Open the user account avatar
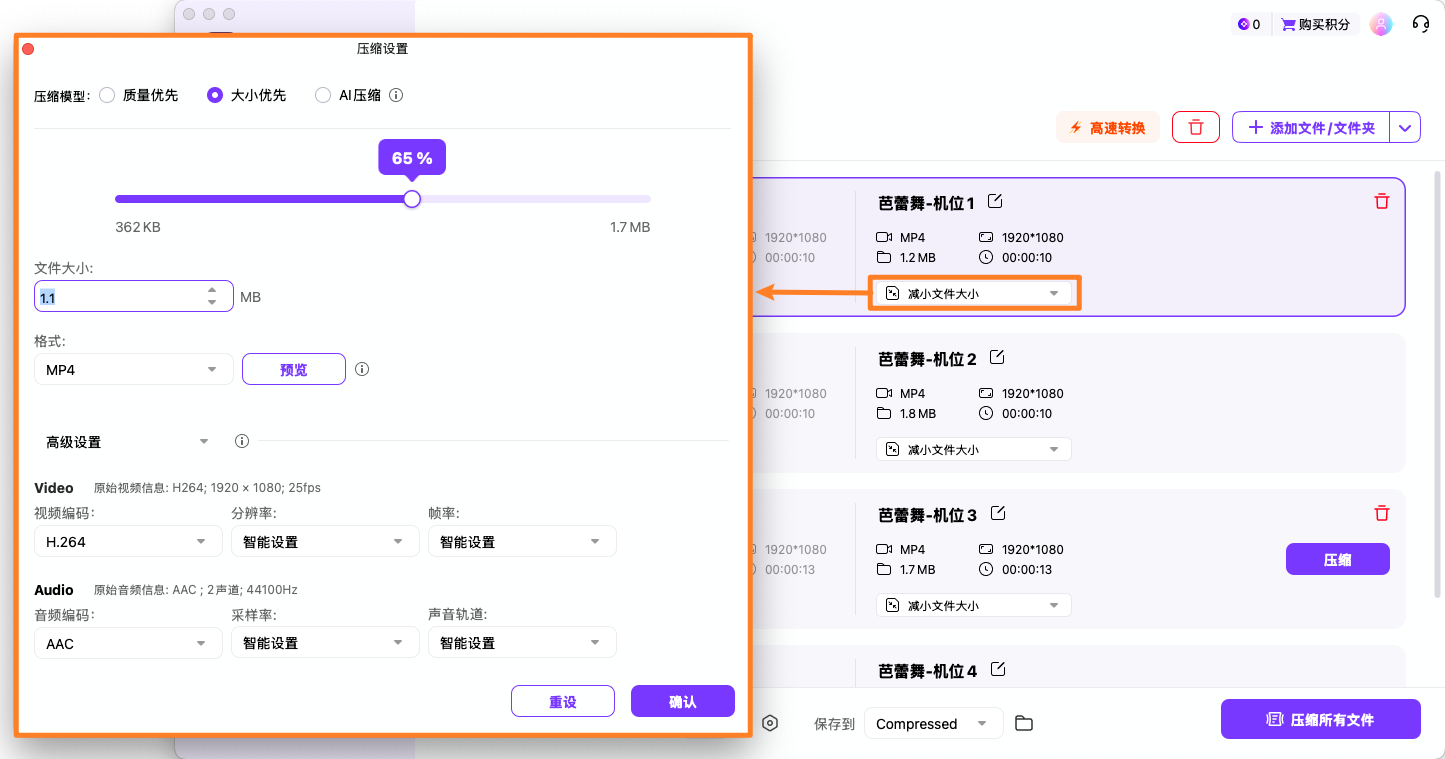The image size is (1445, 759). pos(1381,23)
